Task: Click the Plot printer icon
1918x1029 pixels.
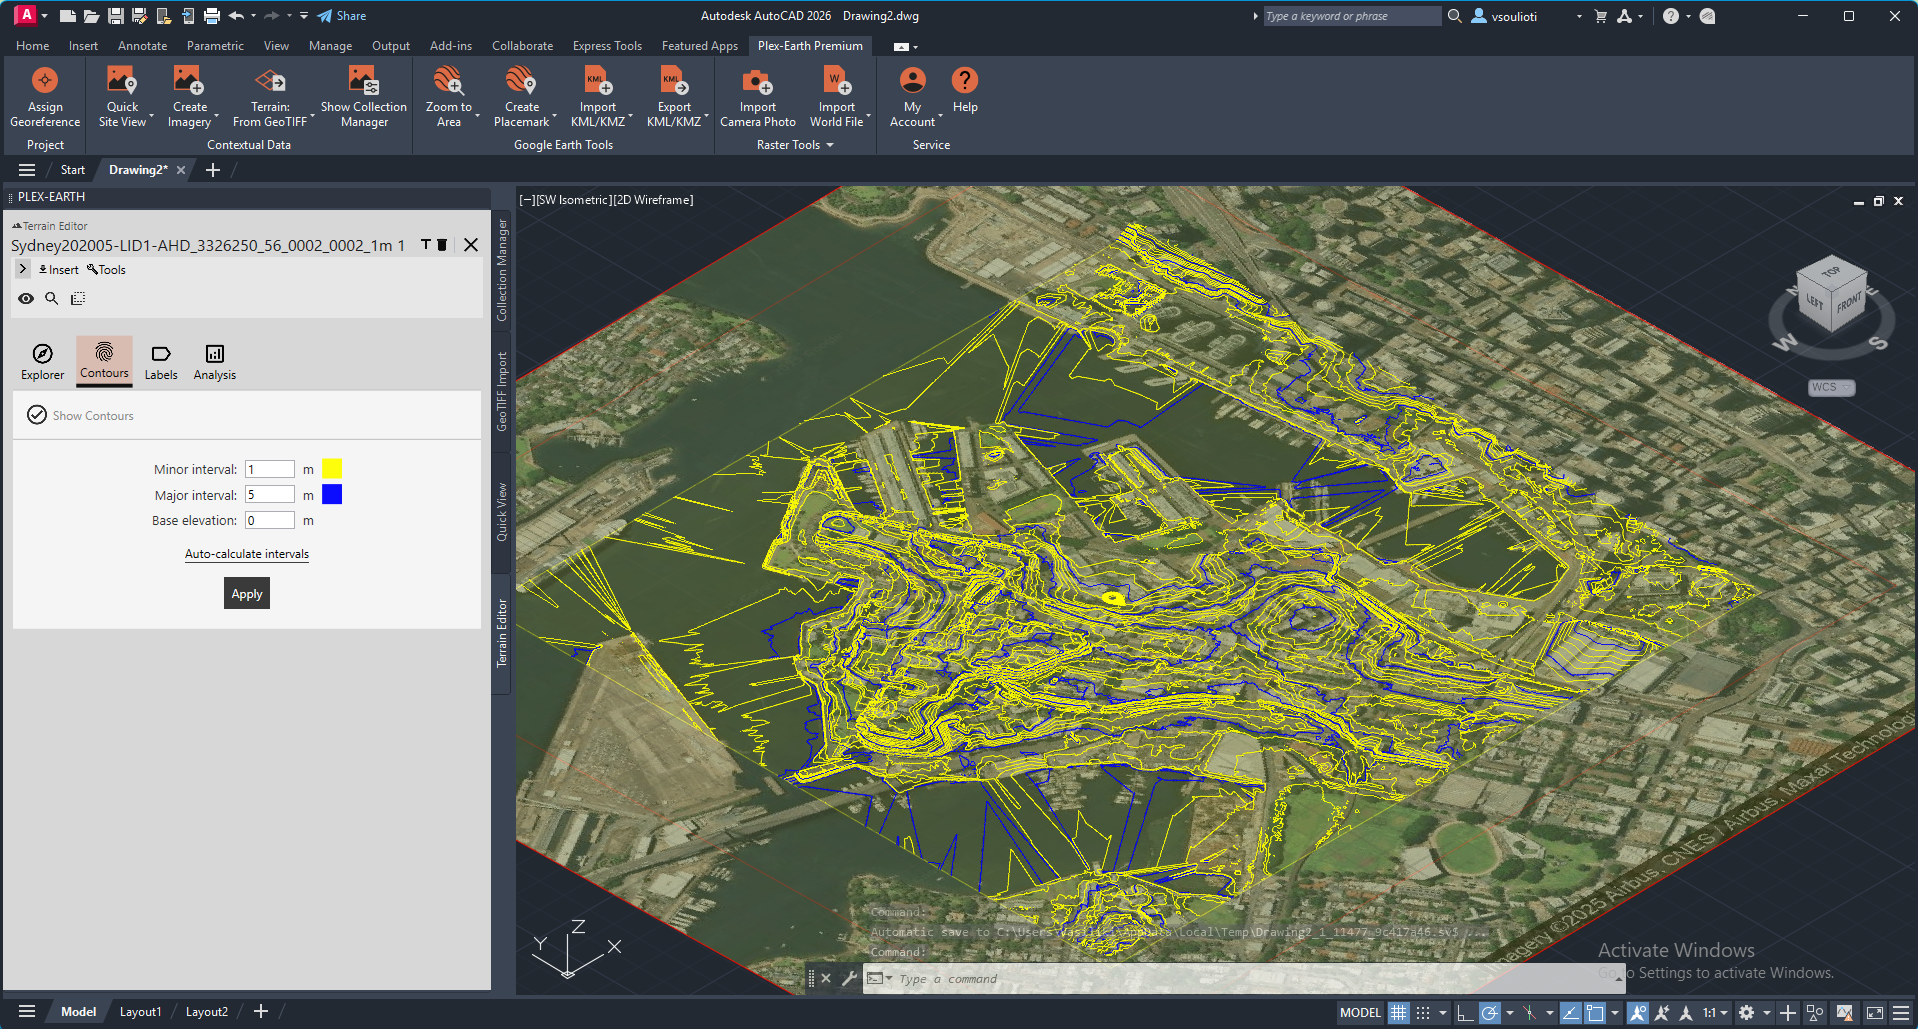Action: [x=211, y=16]
